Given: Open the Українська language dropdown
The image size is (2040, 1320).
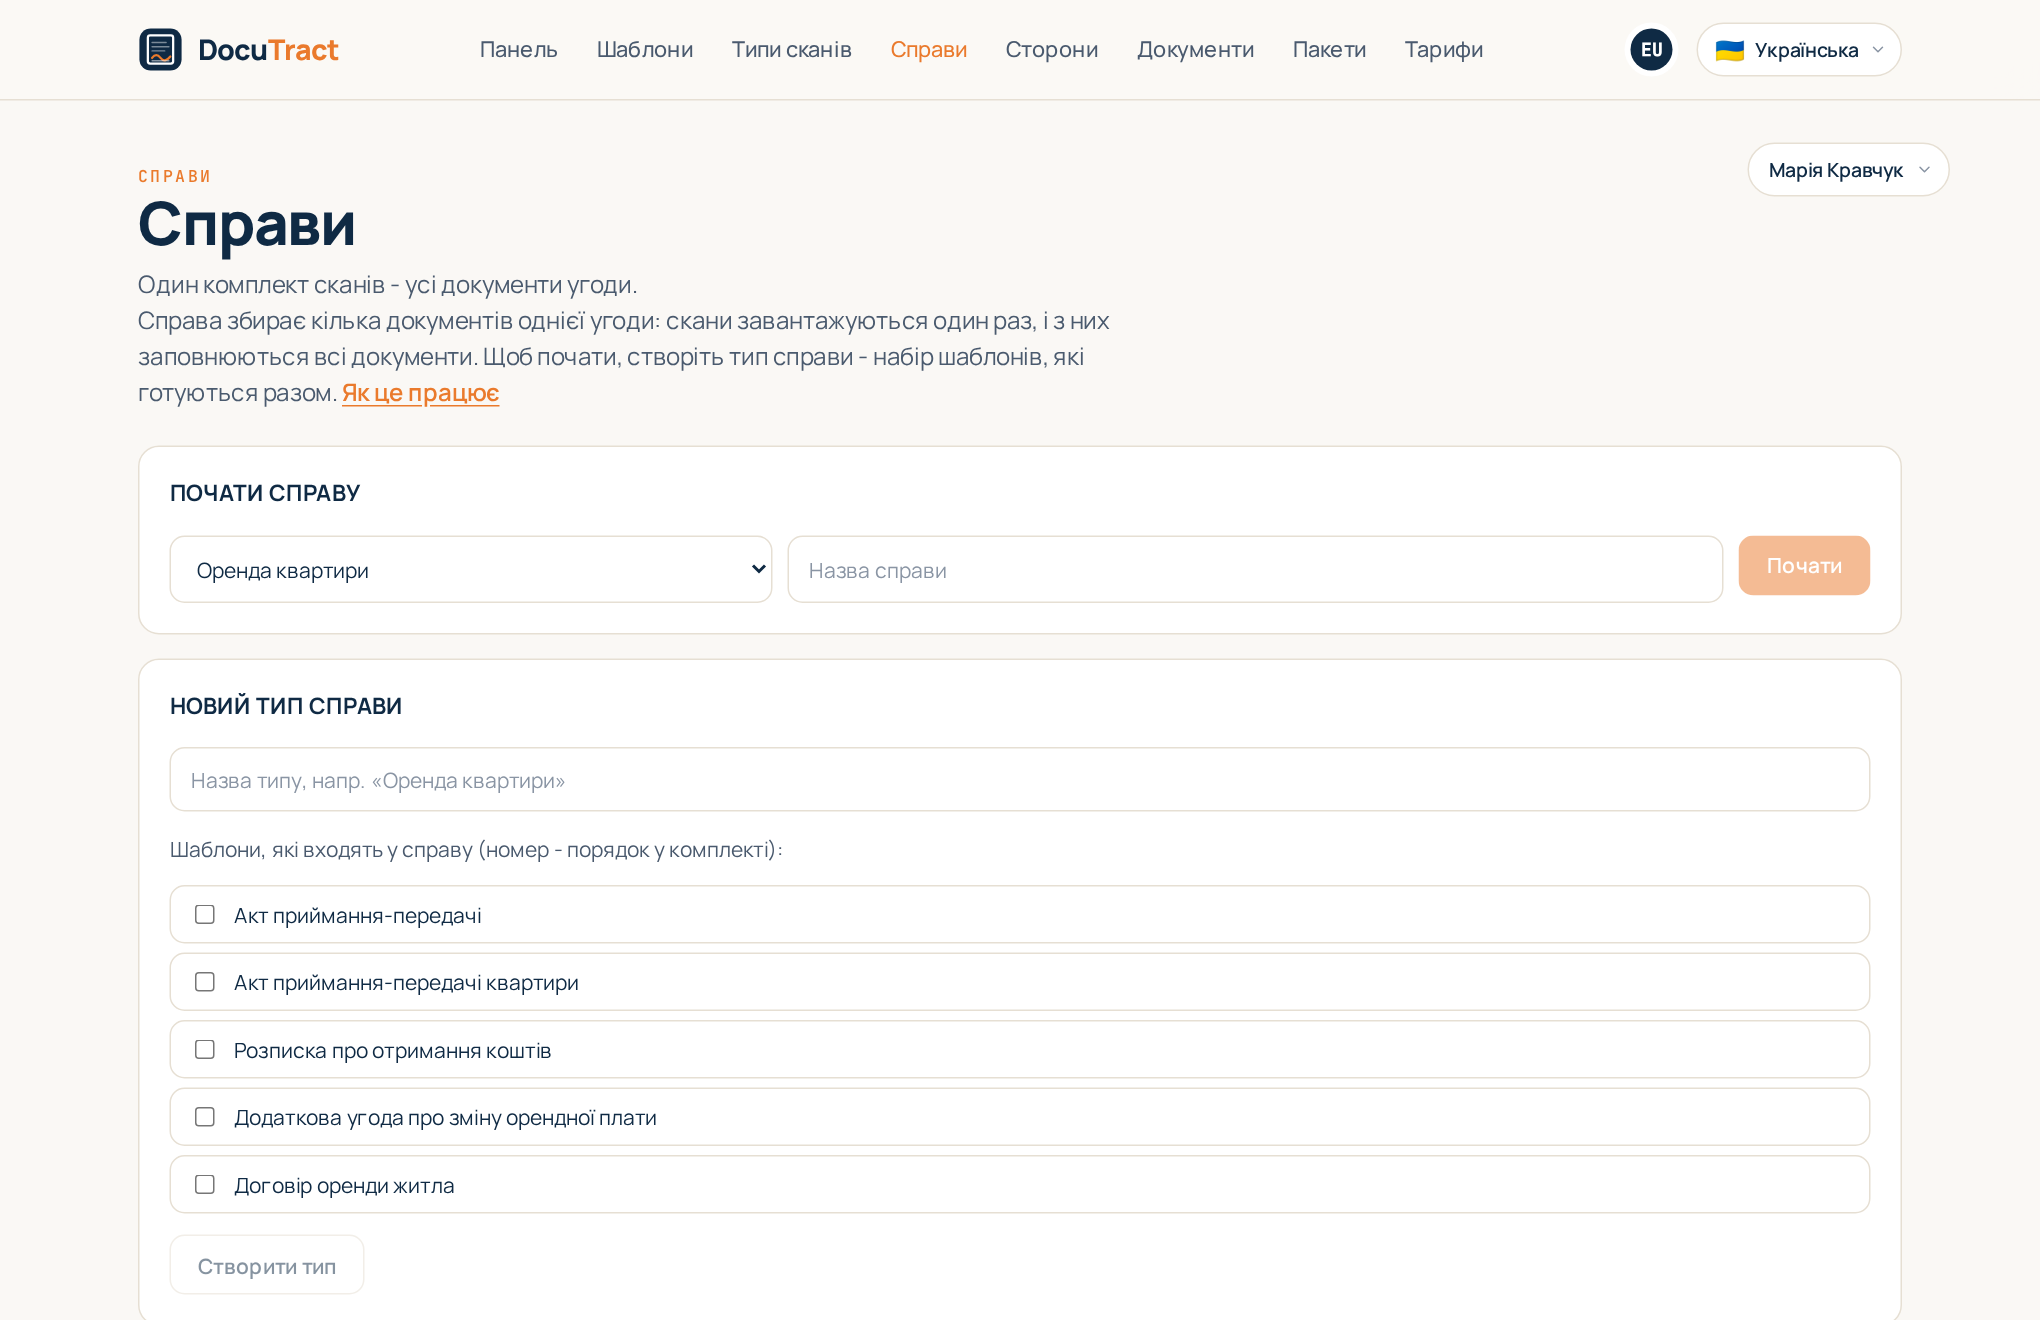Looking at the screenshot, I should point(1798,49).
